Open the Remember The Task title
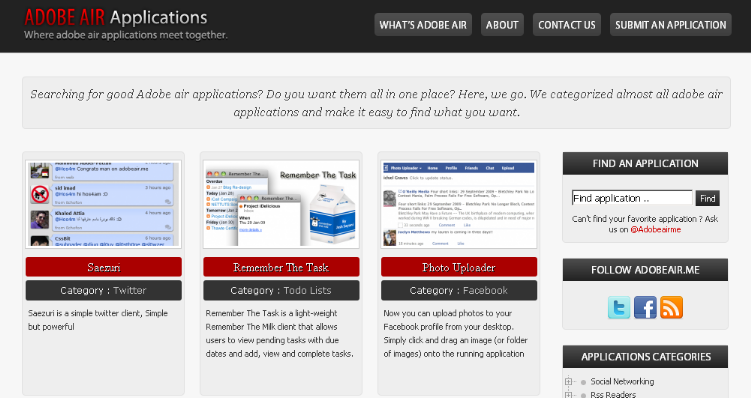751x398 pixels. 281,267
